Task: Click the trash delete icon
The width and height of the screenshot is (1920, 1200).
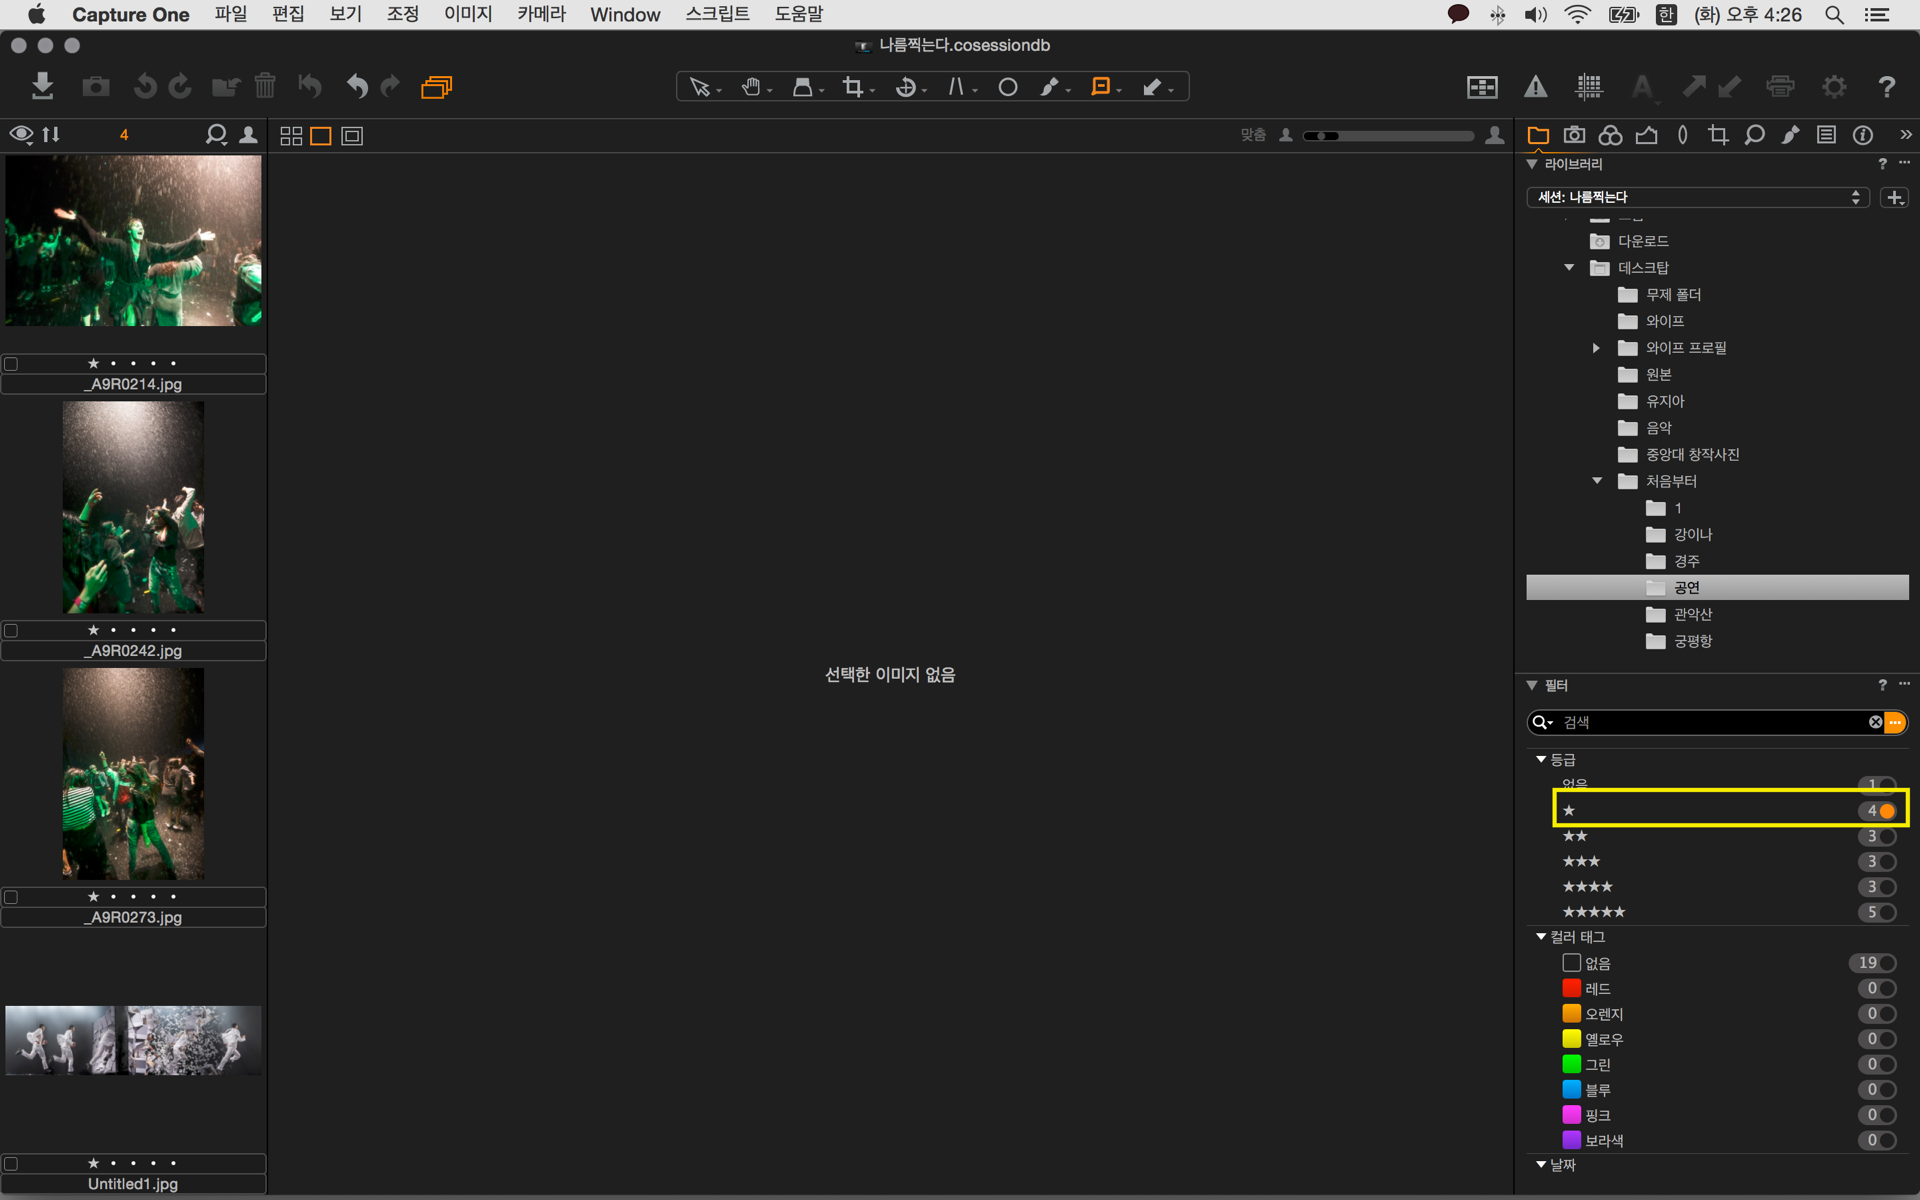Action: point(264,86)
